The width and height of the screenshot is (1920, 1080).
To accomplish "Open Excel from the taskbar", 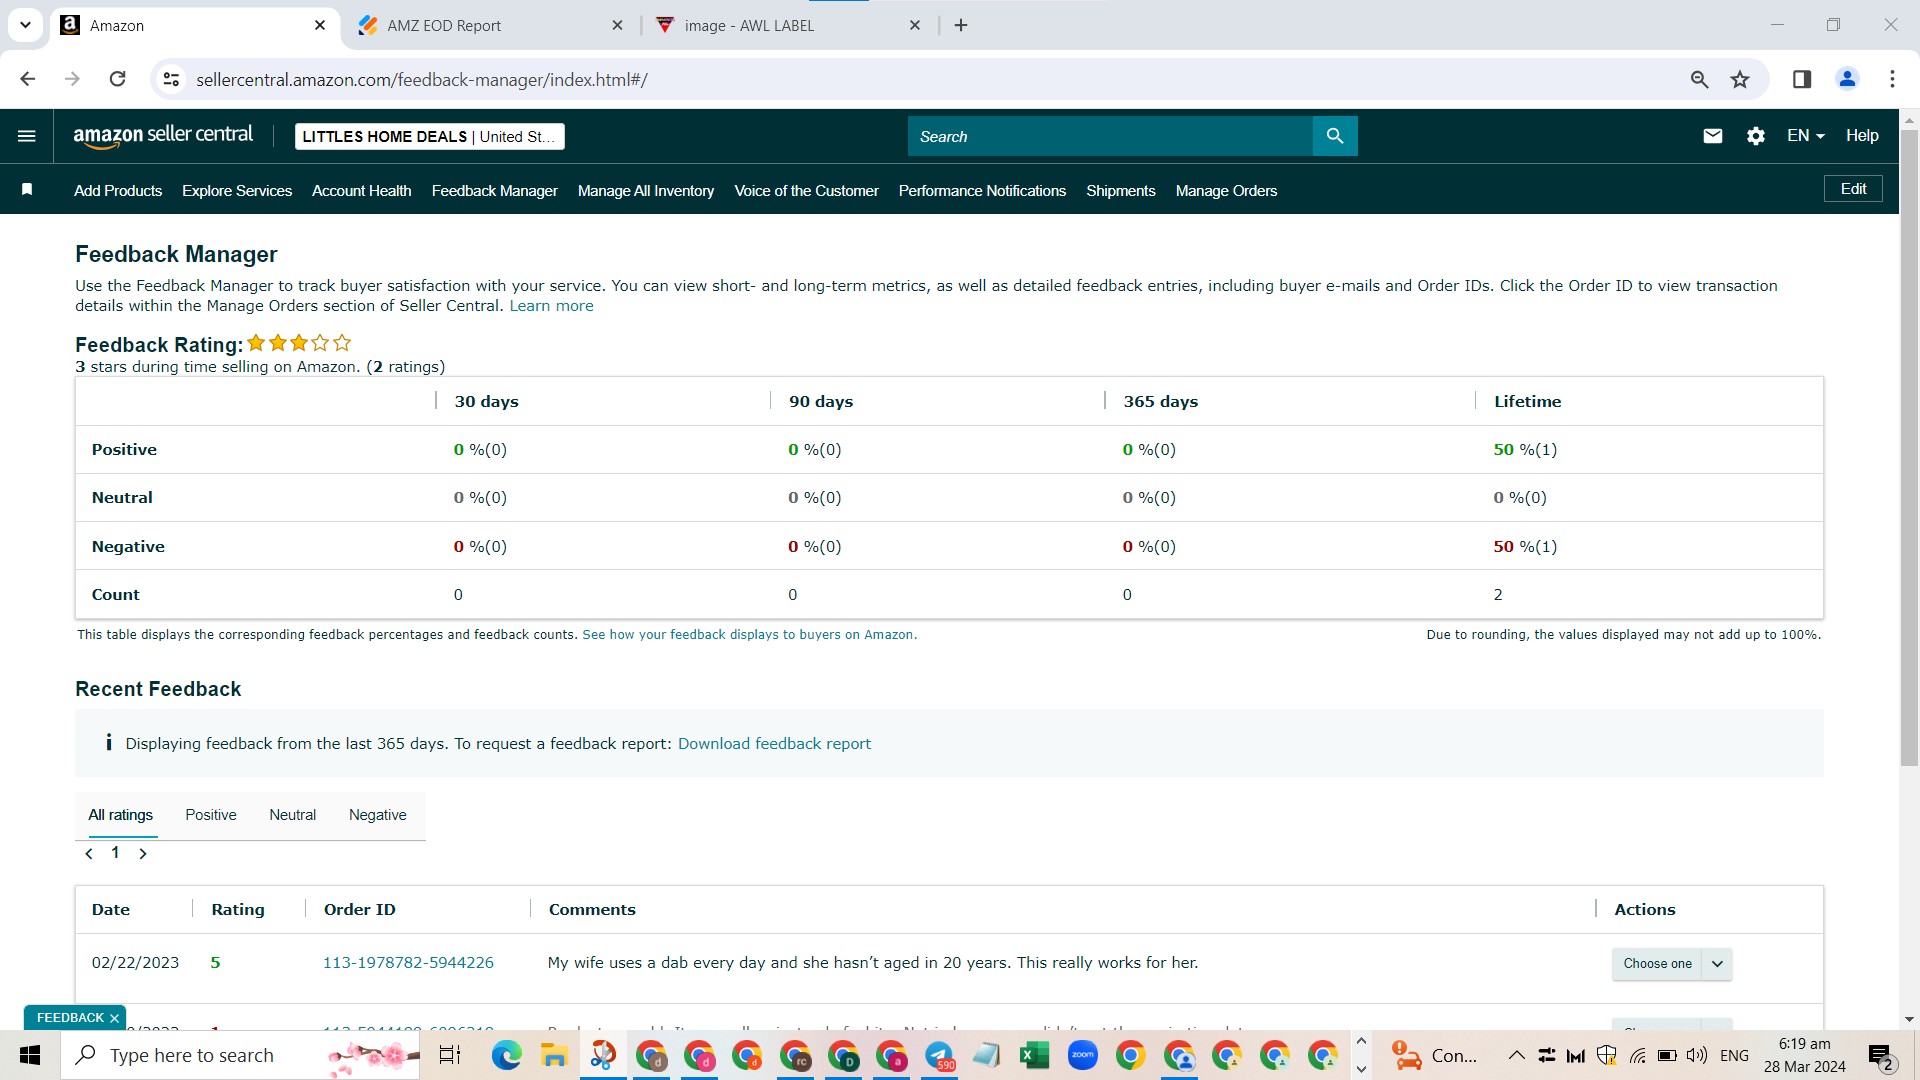I will (x=1034, y=1055).
